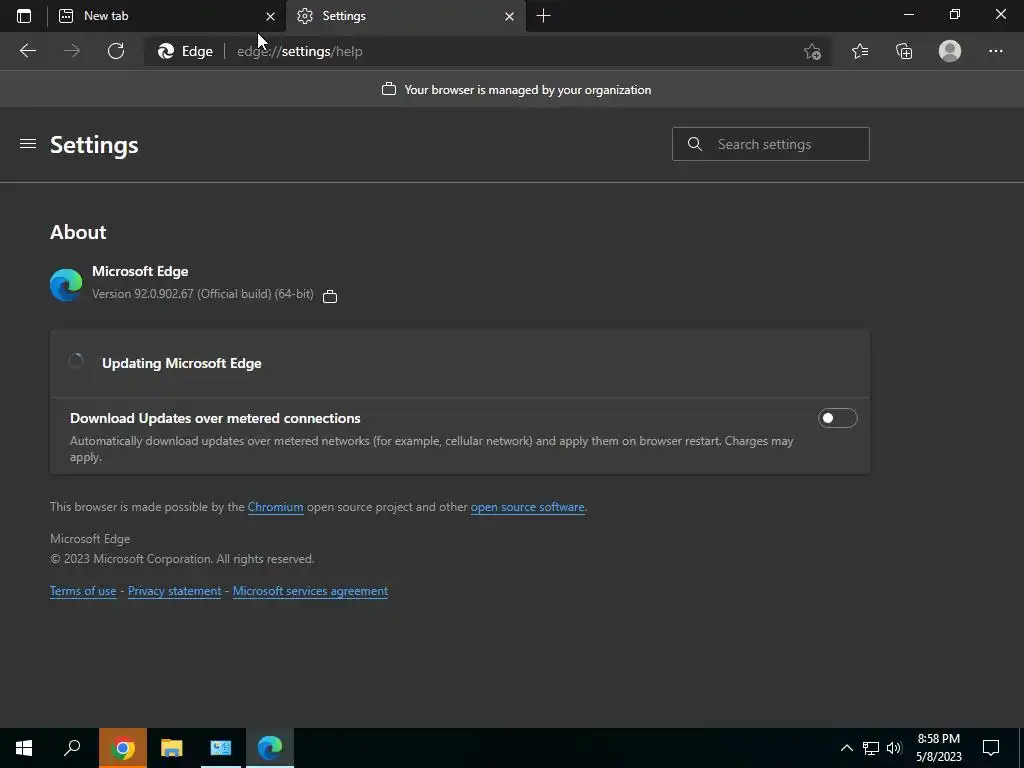Click the magnifier icon in Search settings

coord(695,144)
